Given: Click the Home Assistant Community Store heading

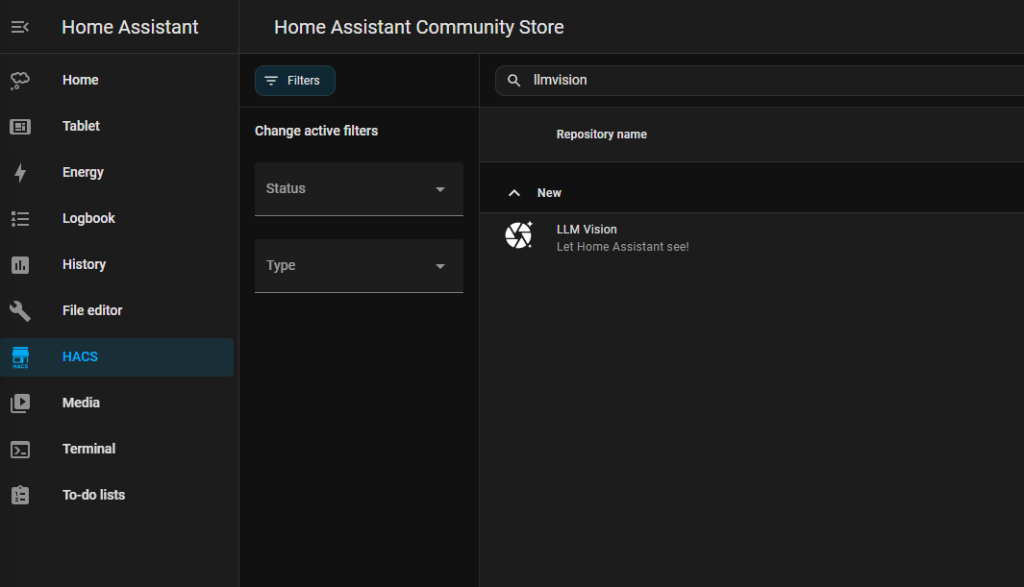Looking at the screenshot, I should coord(419,27).
